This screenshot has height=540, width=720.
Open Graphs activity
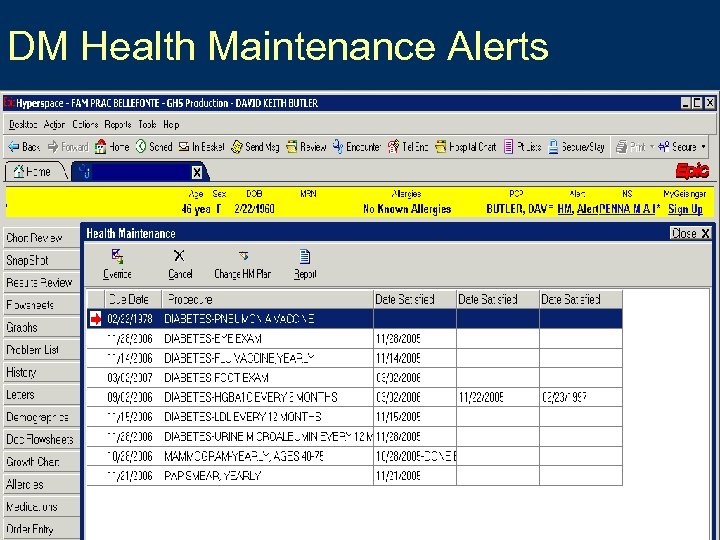(41, 327)
